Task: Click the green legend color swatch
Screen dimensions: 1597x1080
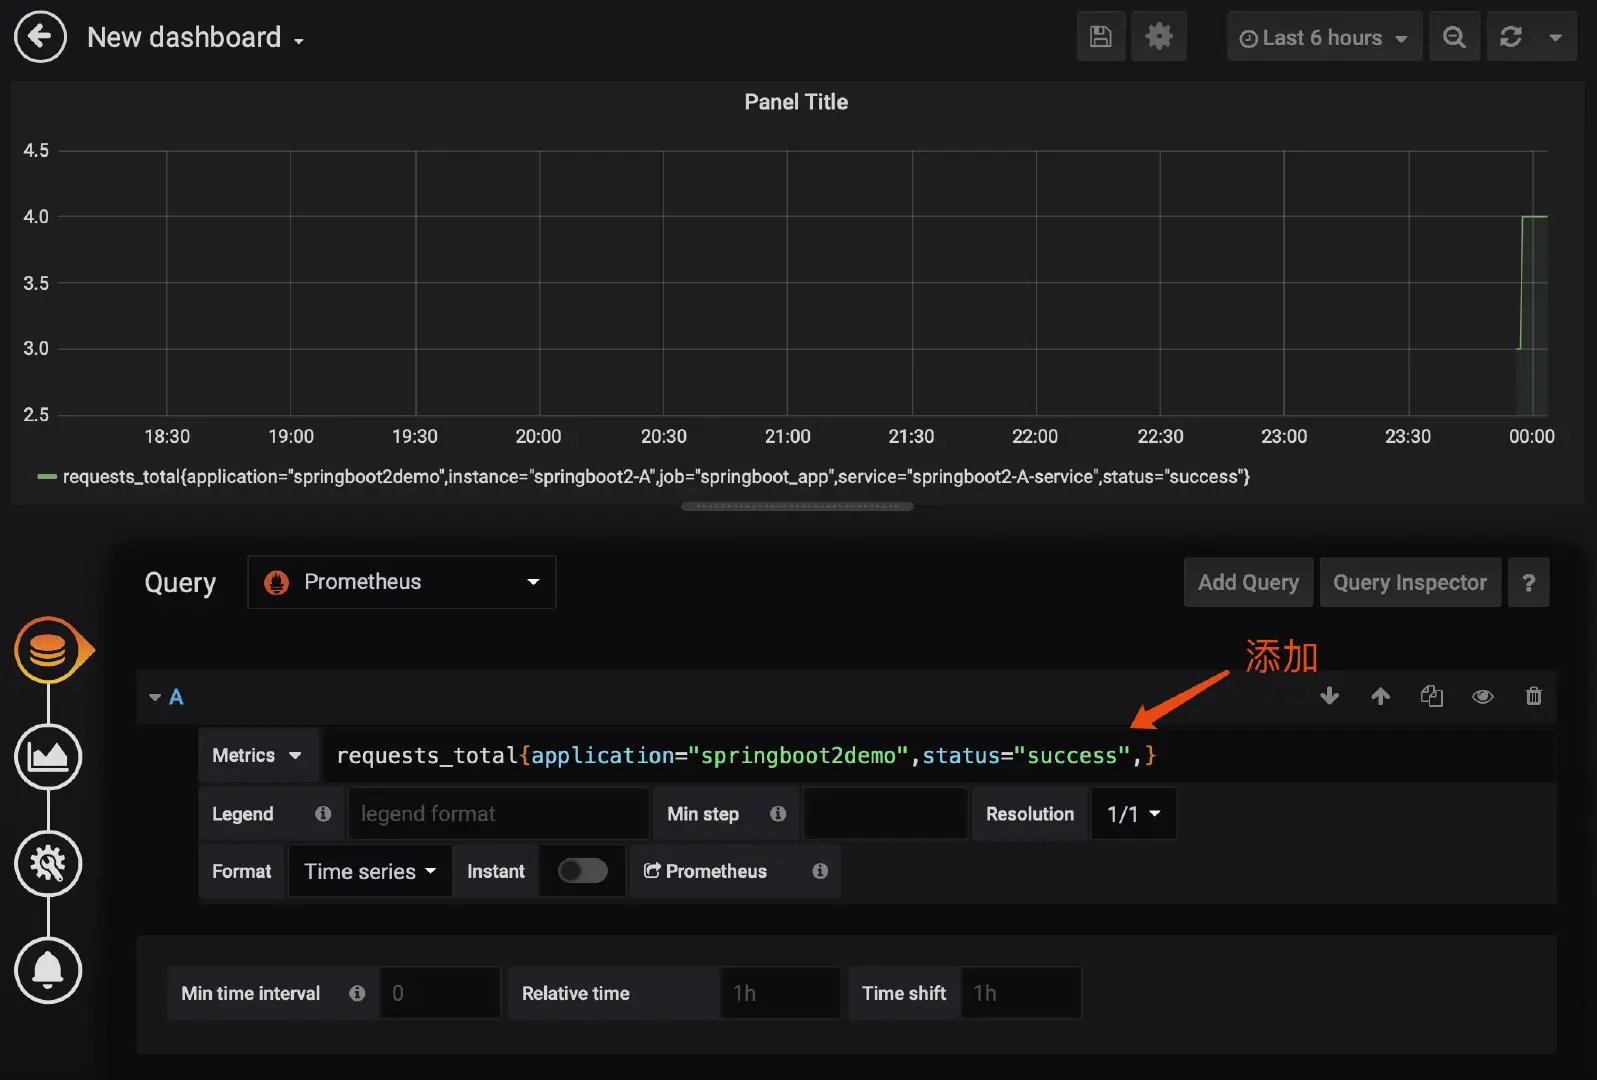Action: (46, 477)
